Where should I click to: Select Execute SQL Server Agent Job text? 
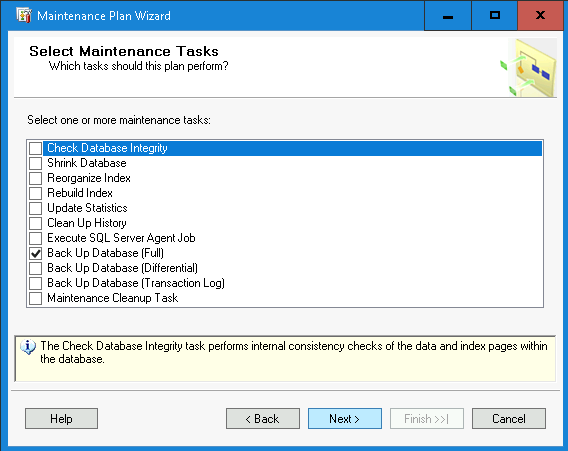click(121, 238)
